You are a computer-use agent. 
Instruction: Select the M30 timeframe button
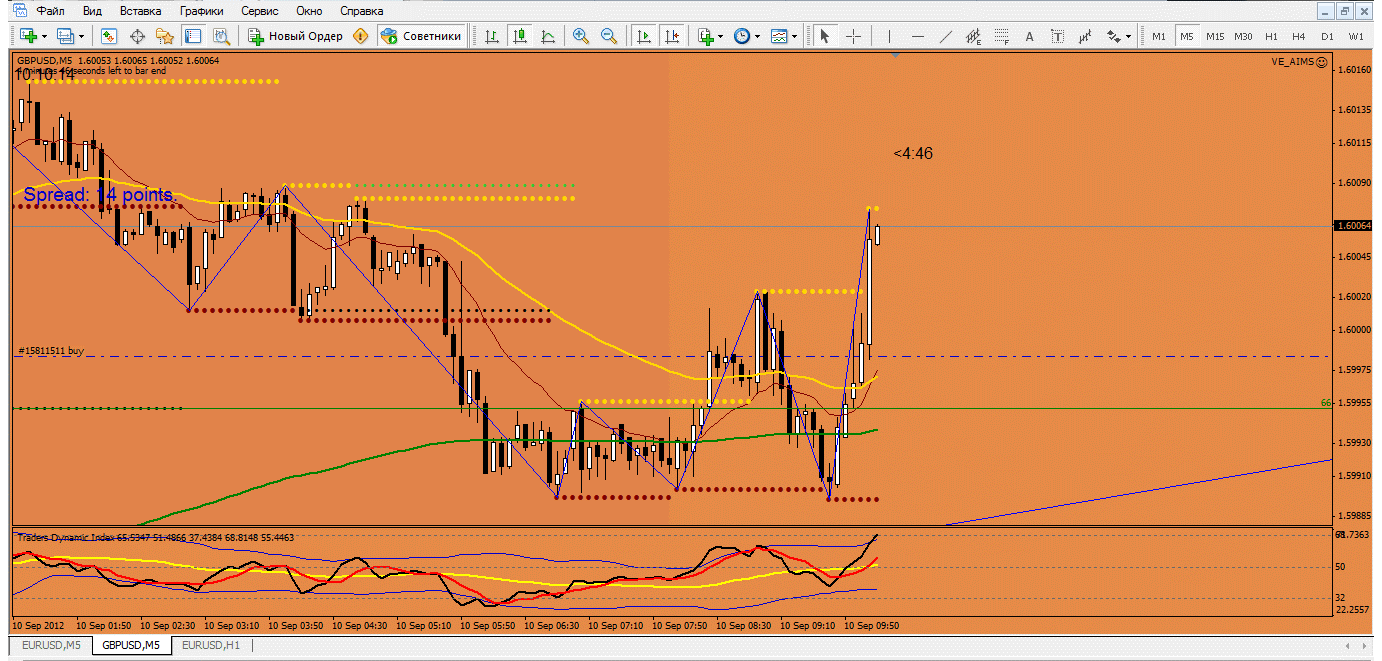pos(1243,36)
